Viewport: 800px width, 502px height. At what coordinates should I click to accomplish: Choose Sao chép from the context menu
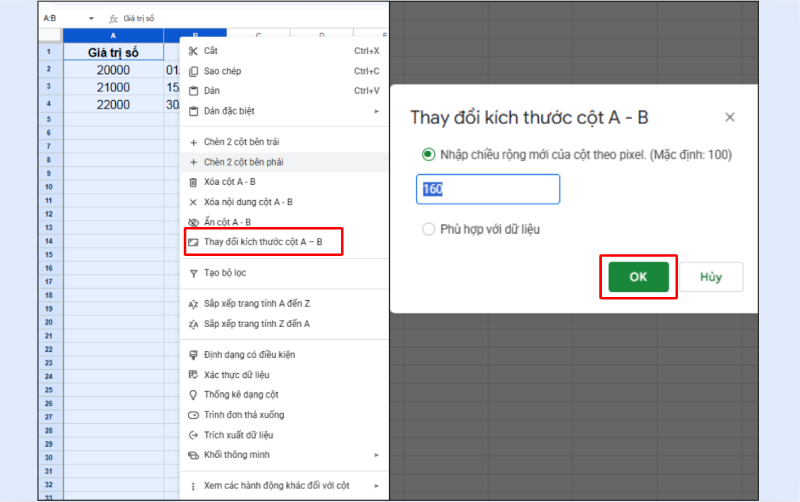point(284,71)
